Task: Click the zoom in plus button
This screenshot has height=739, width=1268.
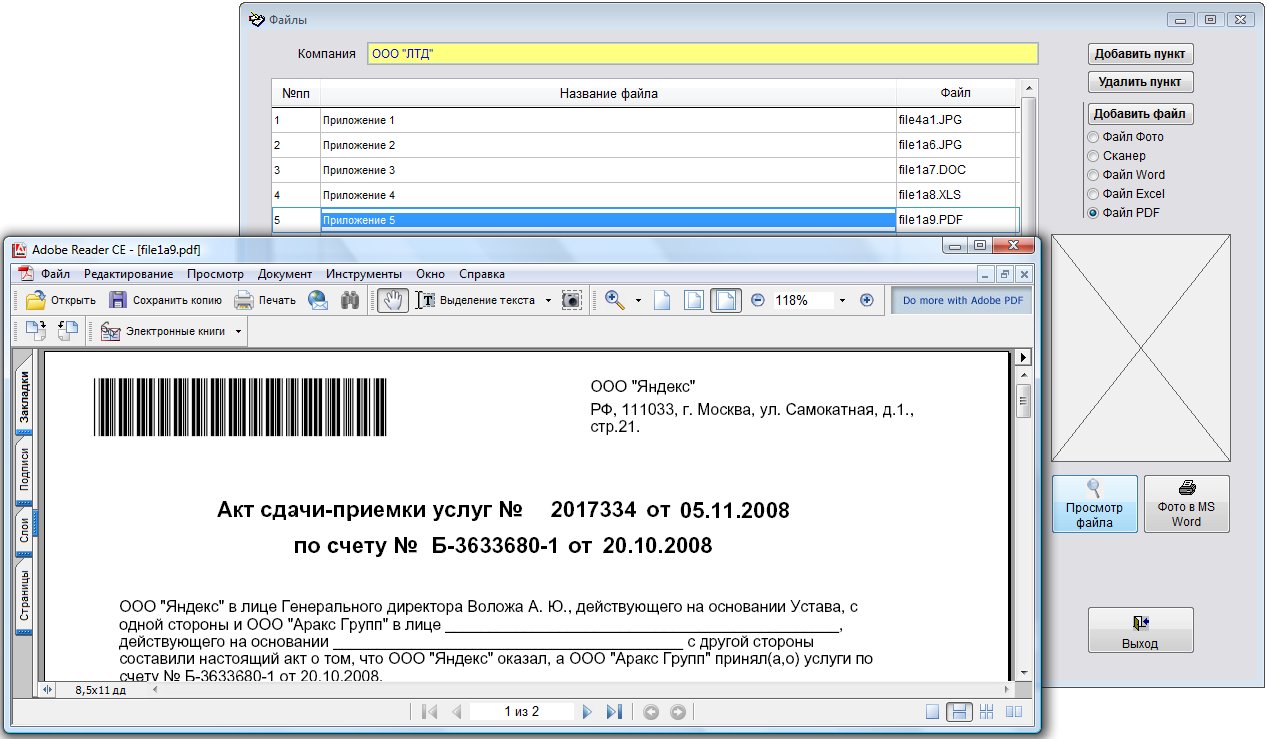Action: tap(867, 300)
